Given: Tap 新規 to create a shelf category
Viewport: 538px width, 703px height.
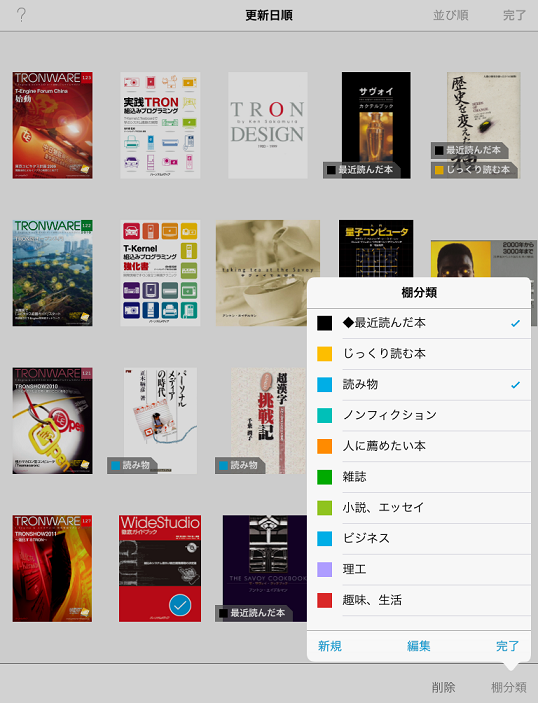Looking at the screenshot, I should (x=330, y=646).
